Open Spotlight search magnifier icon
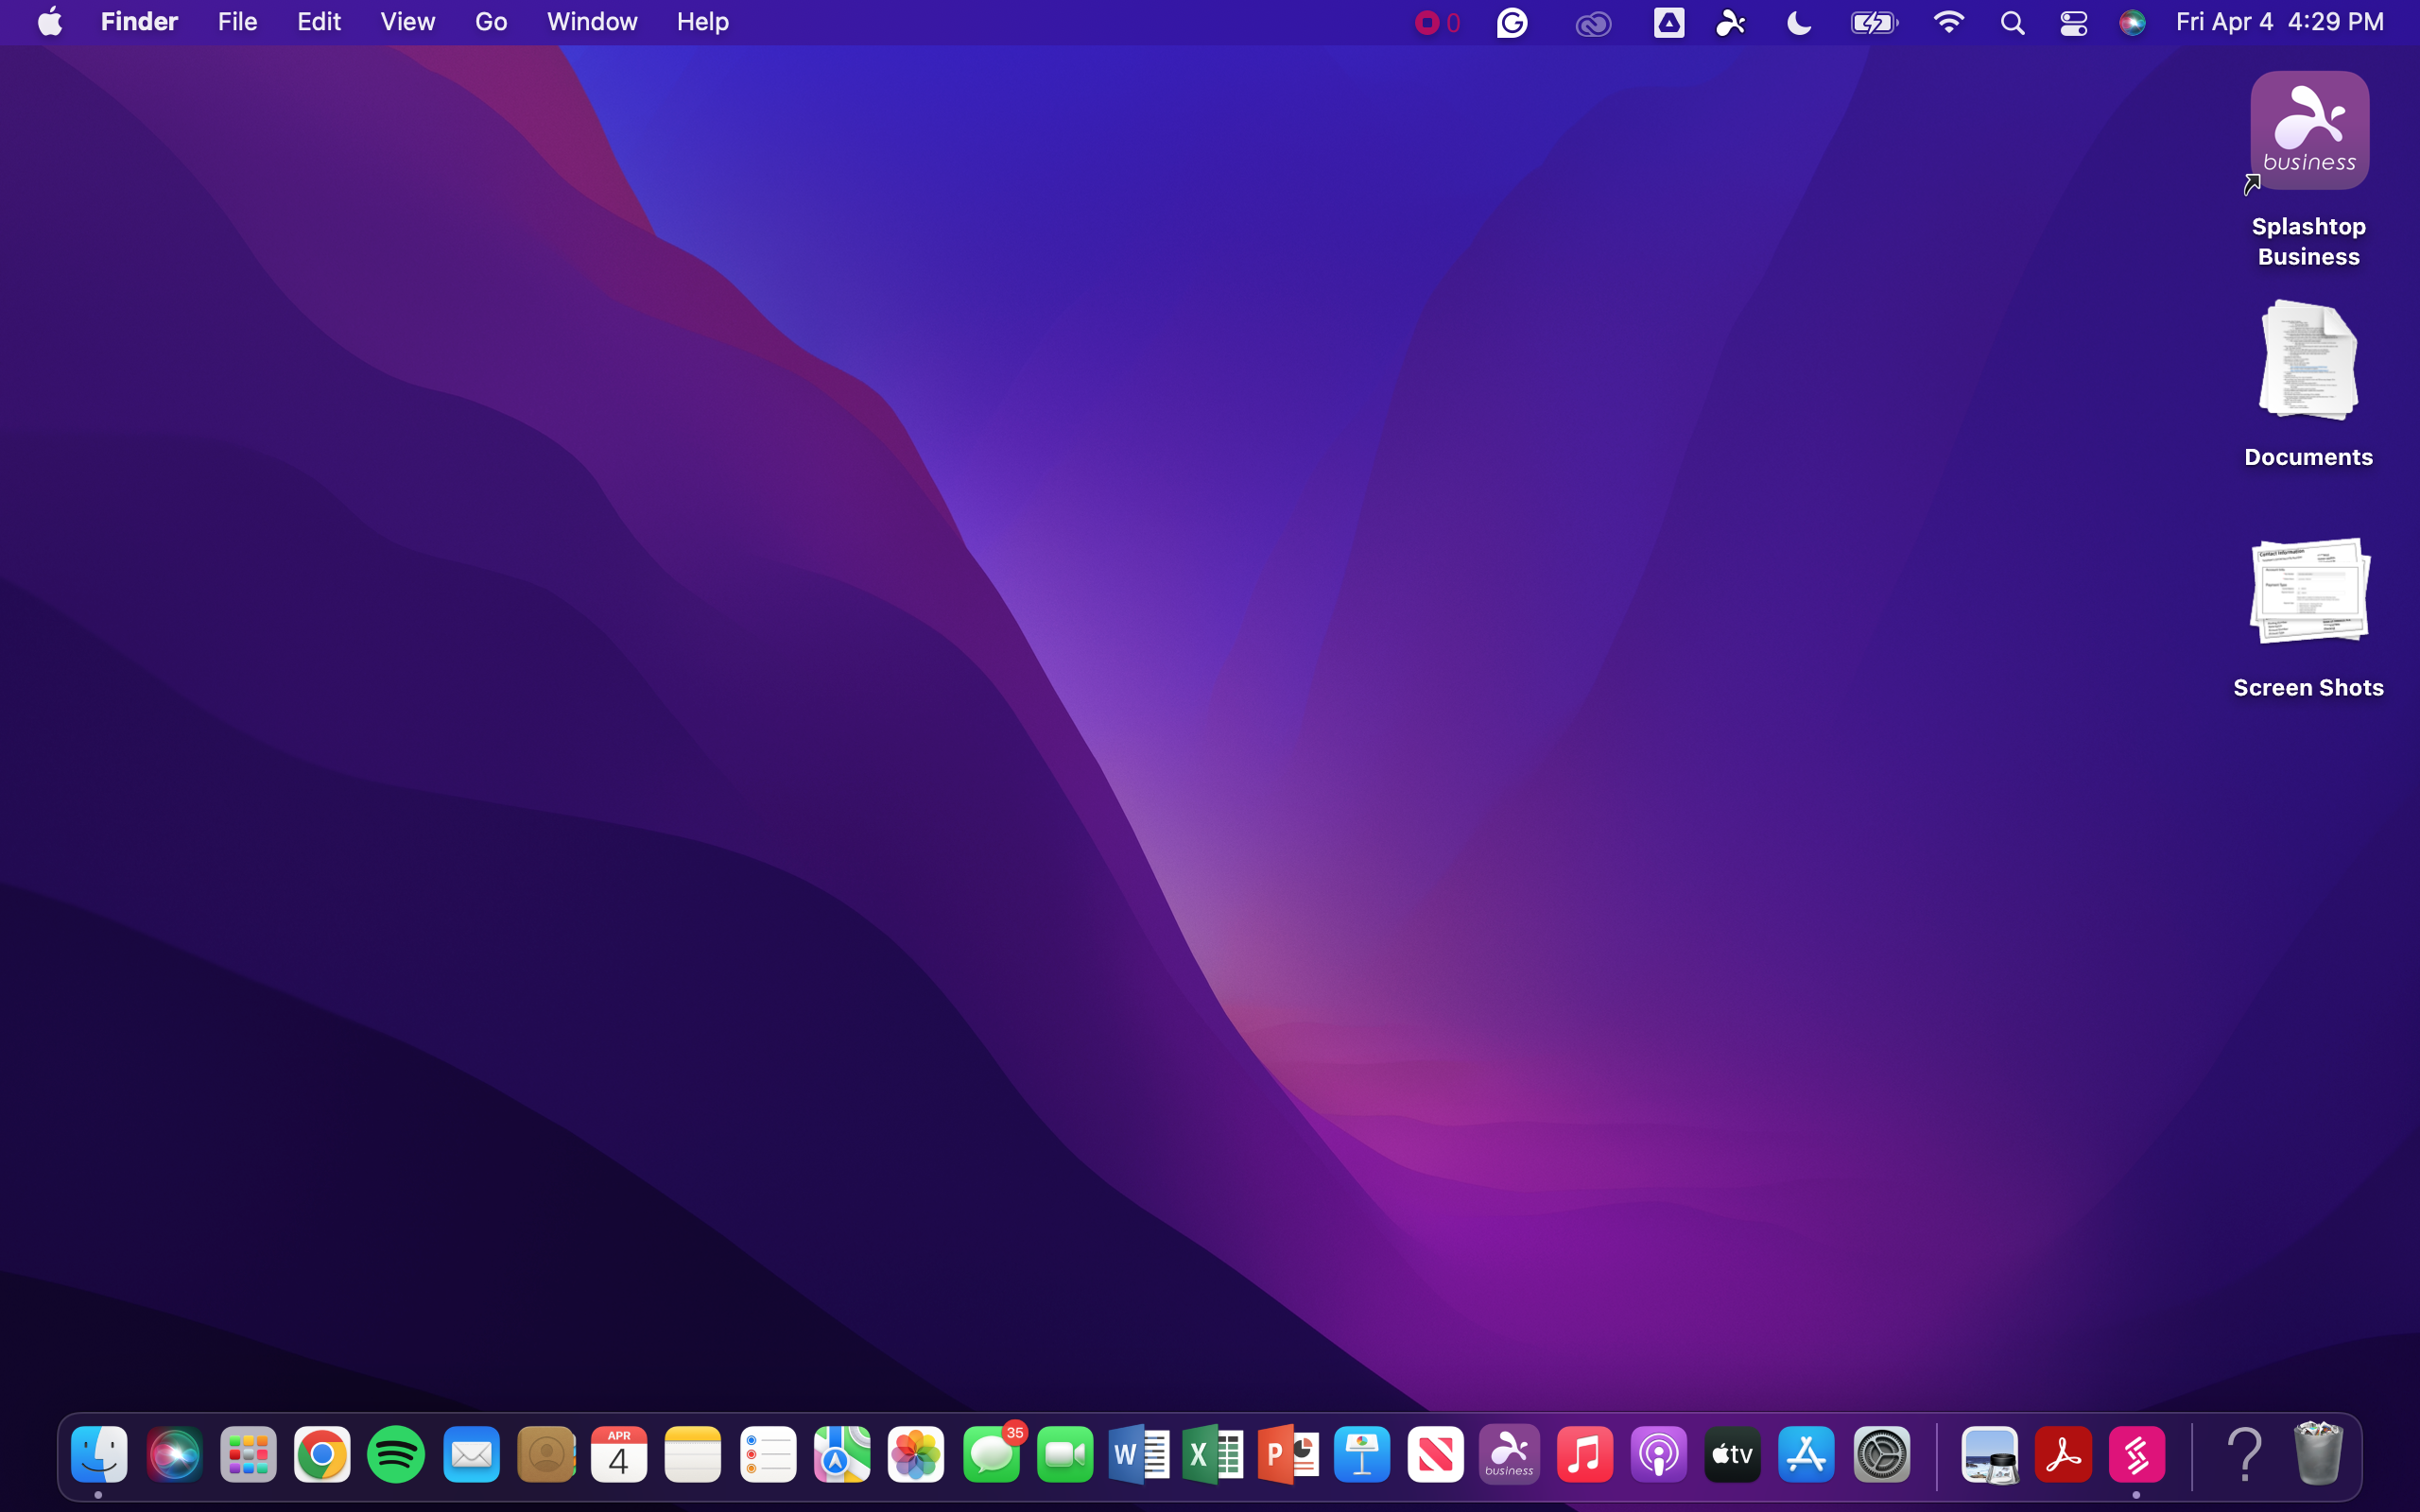 2012,22
